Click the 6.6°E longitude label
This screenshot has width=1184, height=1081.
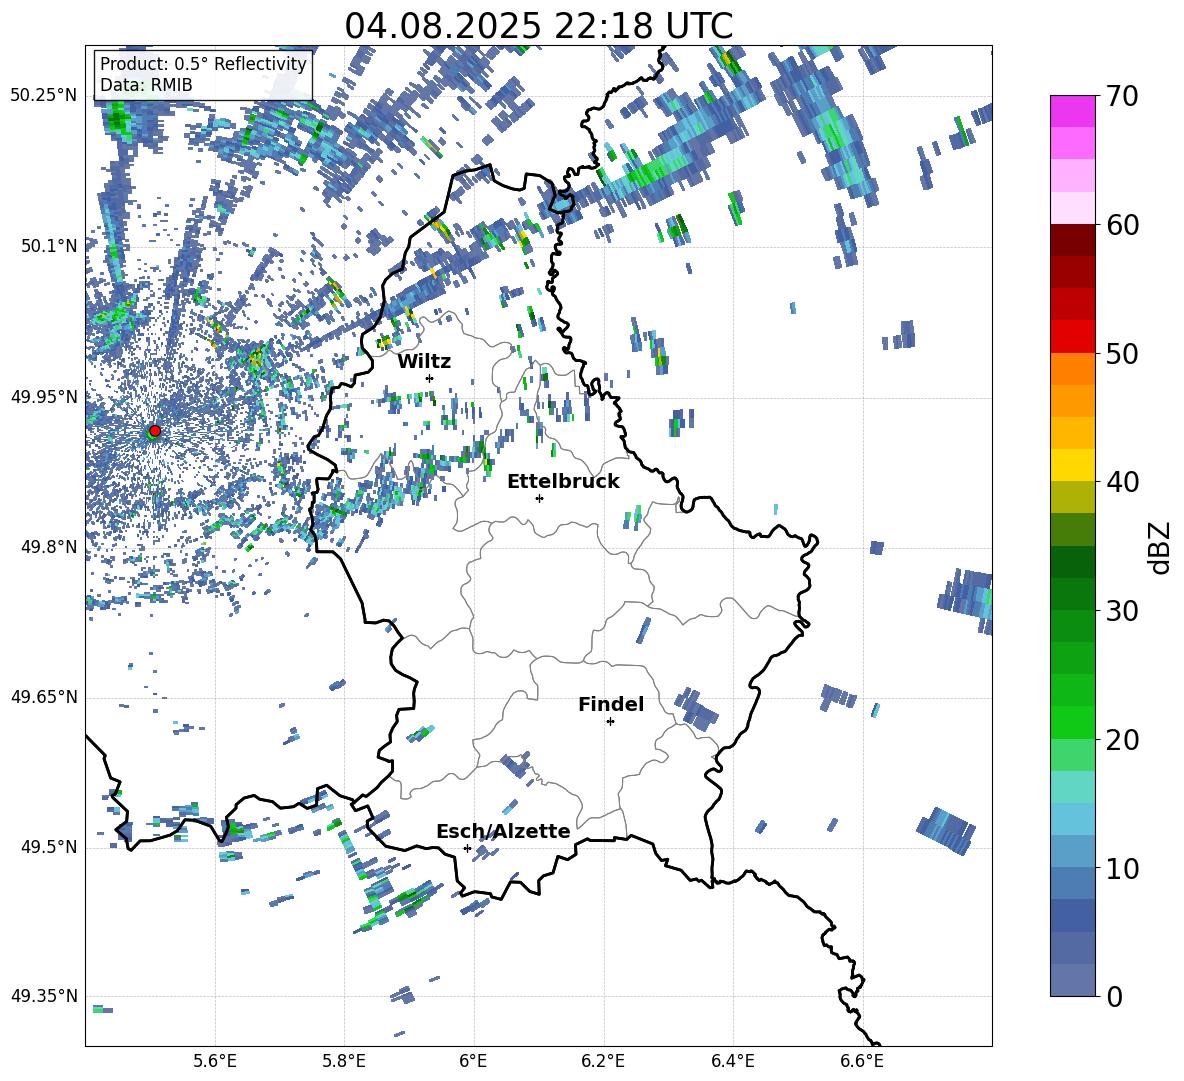pyautogui.click(x=862, y=1061)
